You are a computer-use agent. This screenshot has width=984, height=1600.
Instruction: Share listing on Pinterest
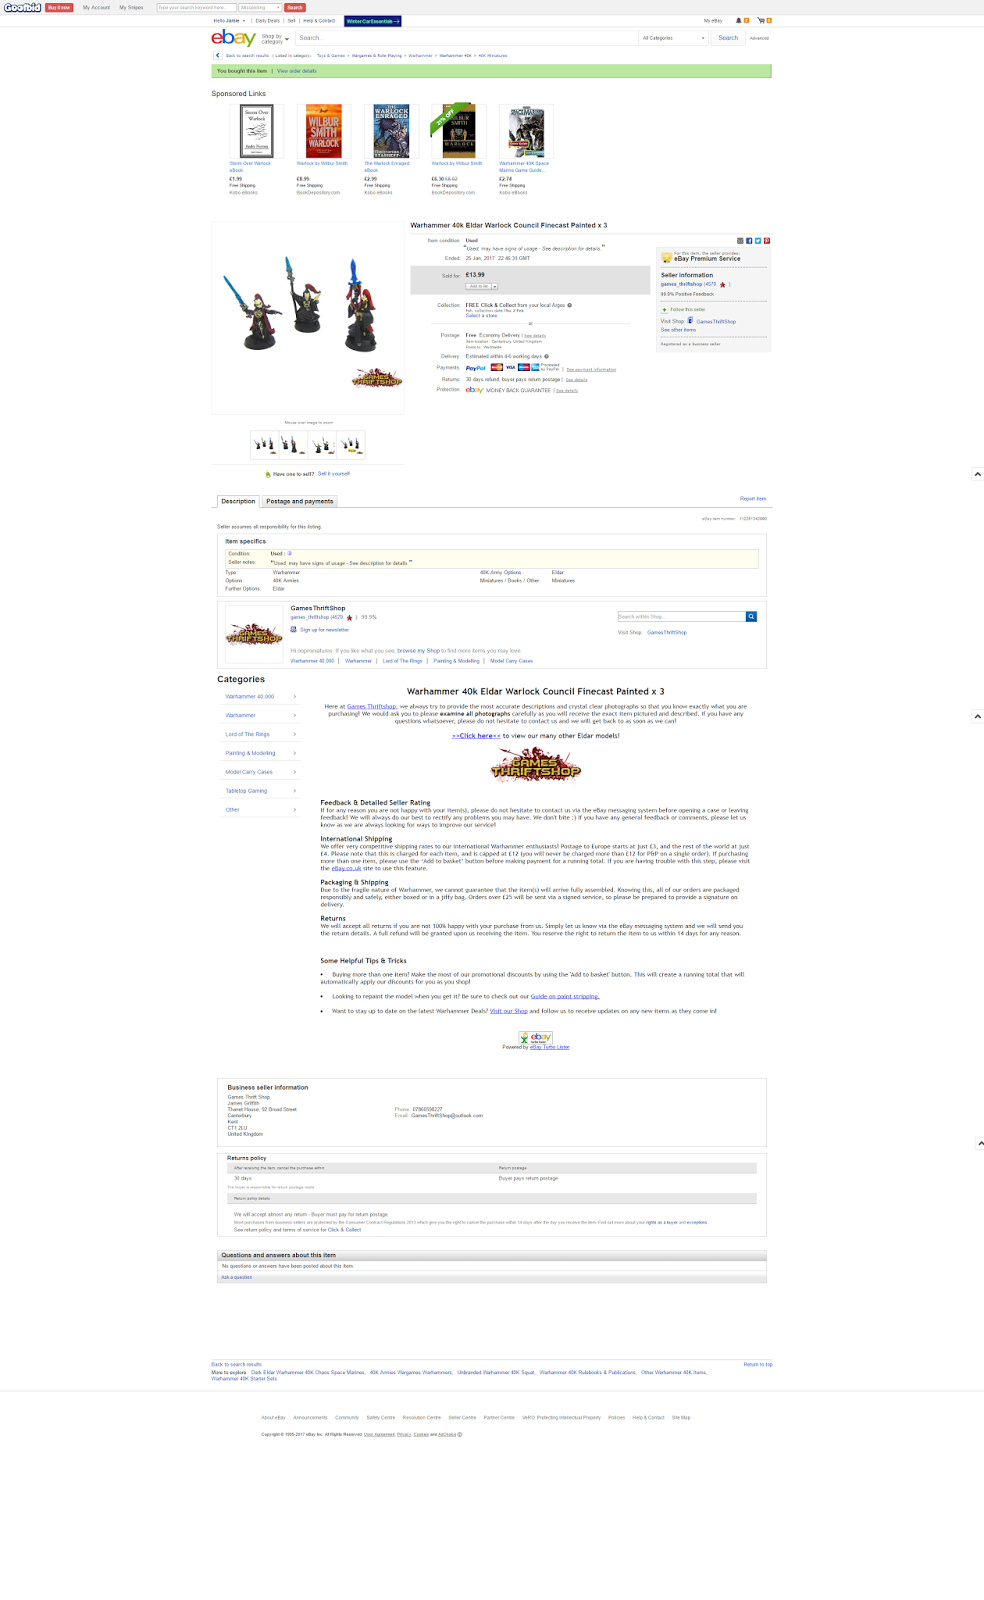(x=767, y=240)
